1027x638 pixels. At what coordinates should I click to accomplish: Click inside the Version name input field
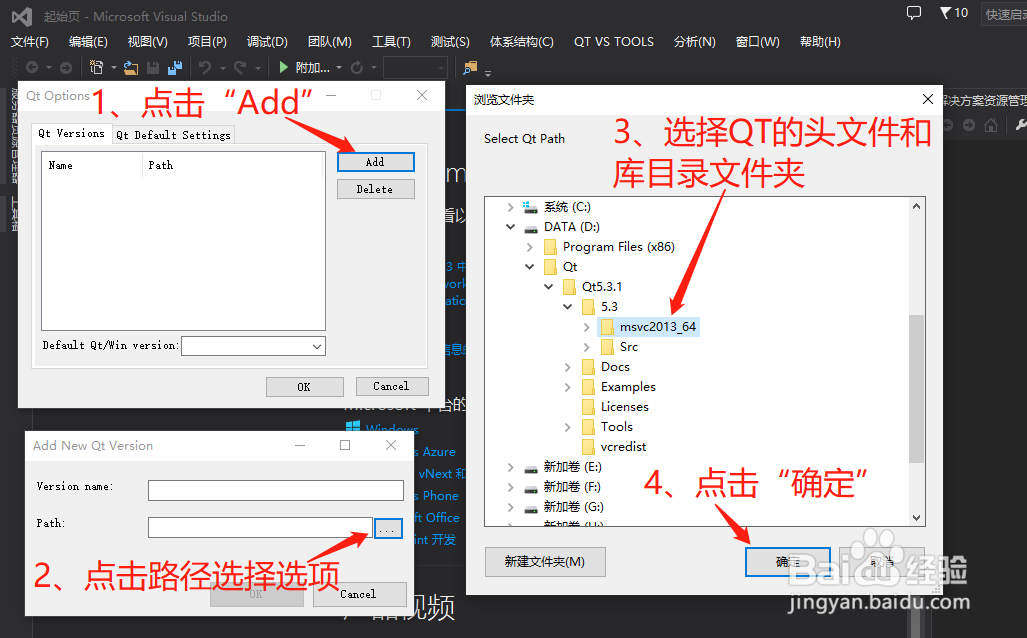coord(275,490)
